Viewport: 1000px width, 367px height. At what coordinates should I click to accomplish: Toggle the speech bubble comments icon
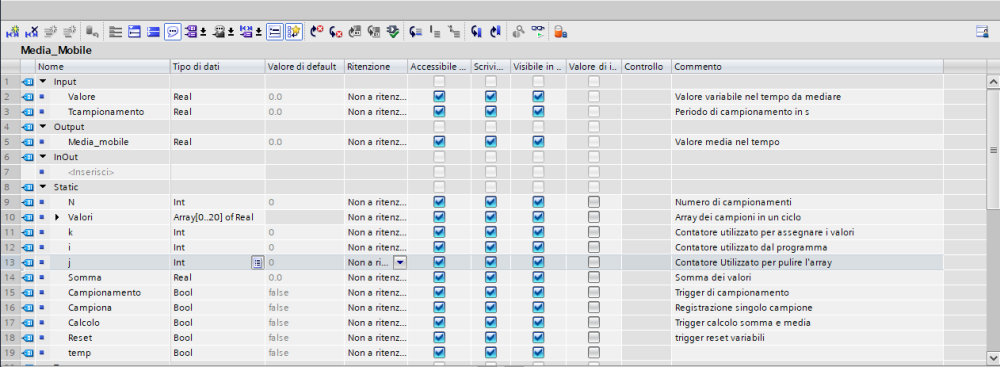(x=173, y=31)
